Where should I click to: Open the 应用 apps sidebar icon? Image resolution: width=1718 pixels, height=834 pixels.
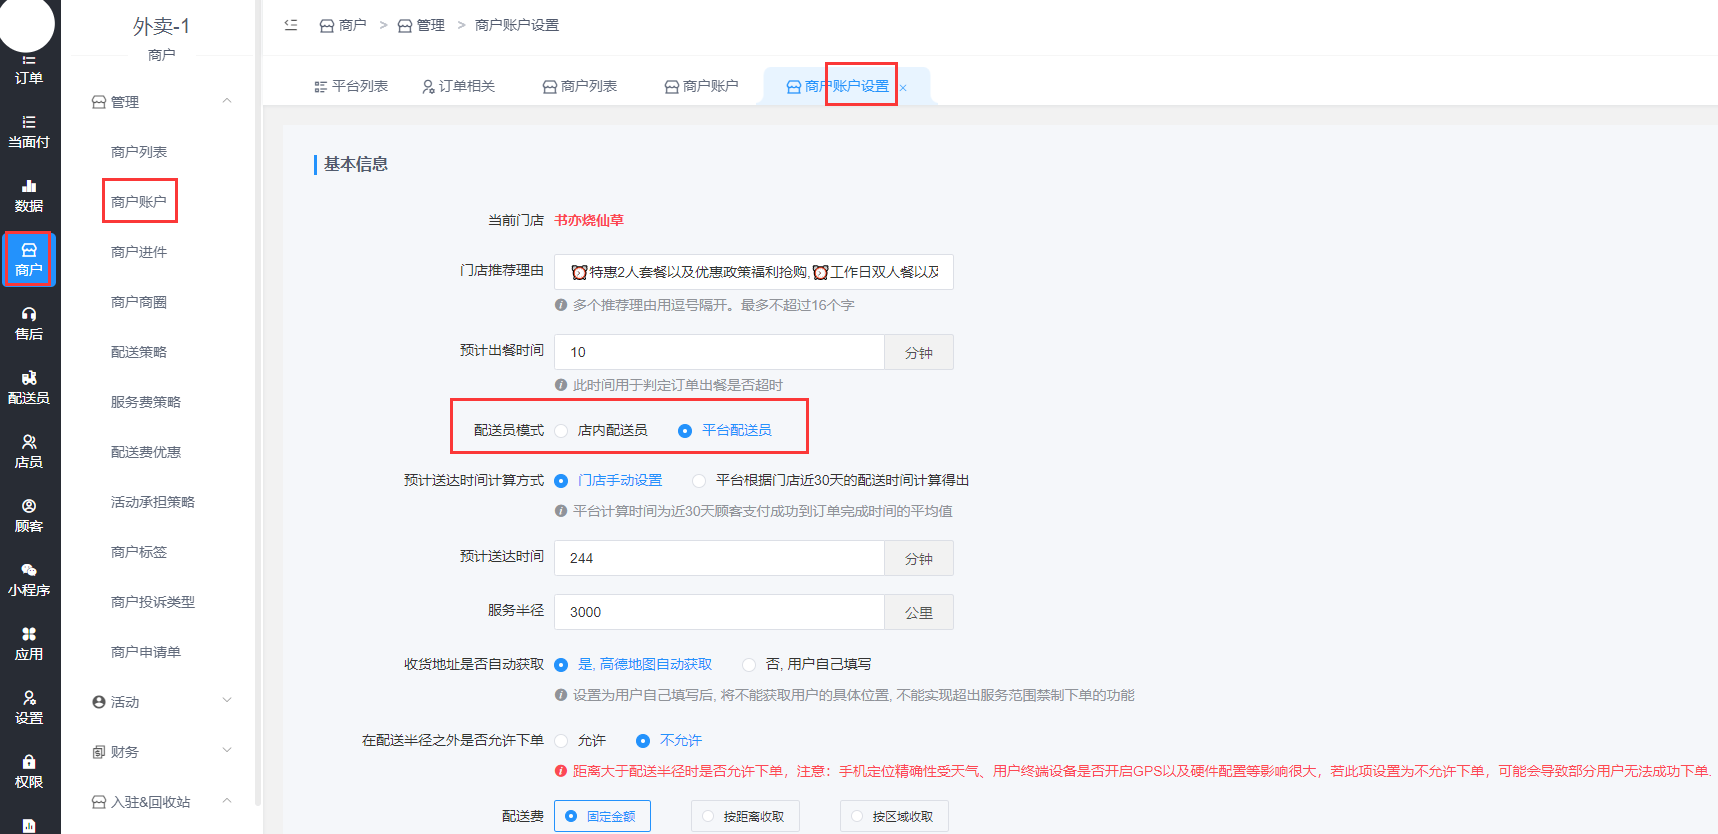(x=29, y=644)
